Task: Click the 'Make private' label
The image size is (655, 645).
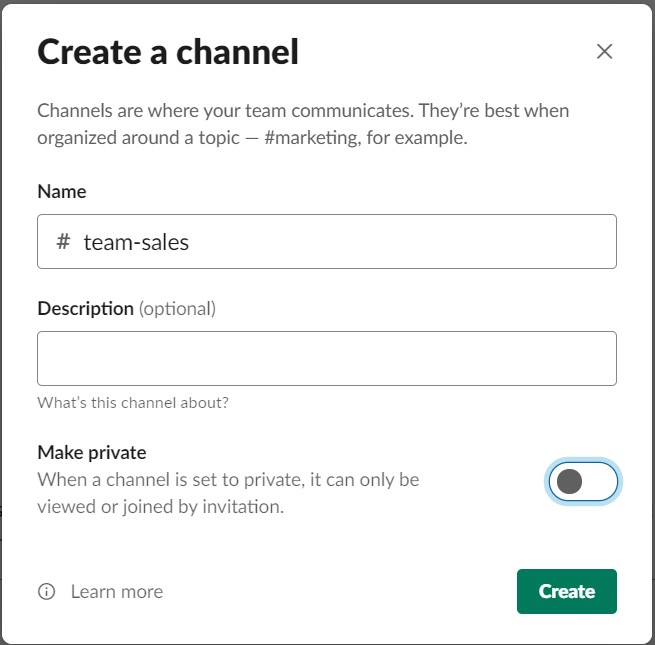Action: pos(92,452)
